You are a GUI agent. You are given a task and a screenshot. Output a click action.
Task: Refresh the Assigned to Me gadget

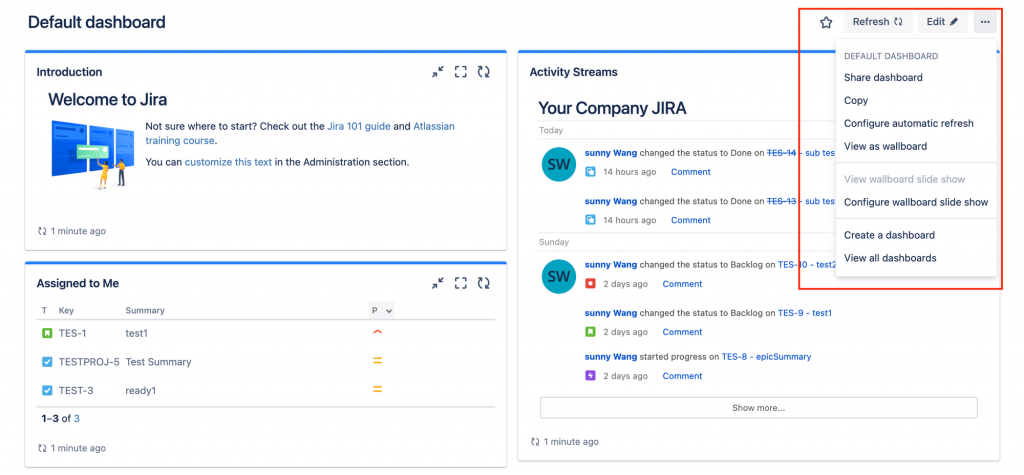pos(483,283)
